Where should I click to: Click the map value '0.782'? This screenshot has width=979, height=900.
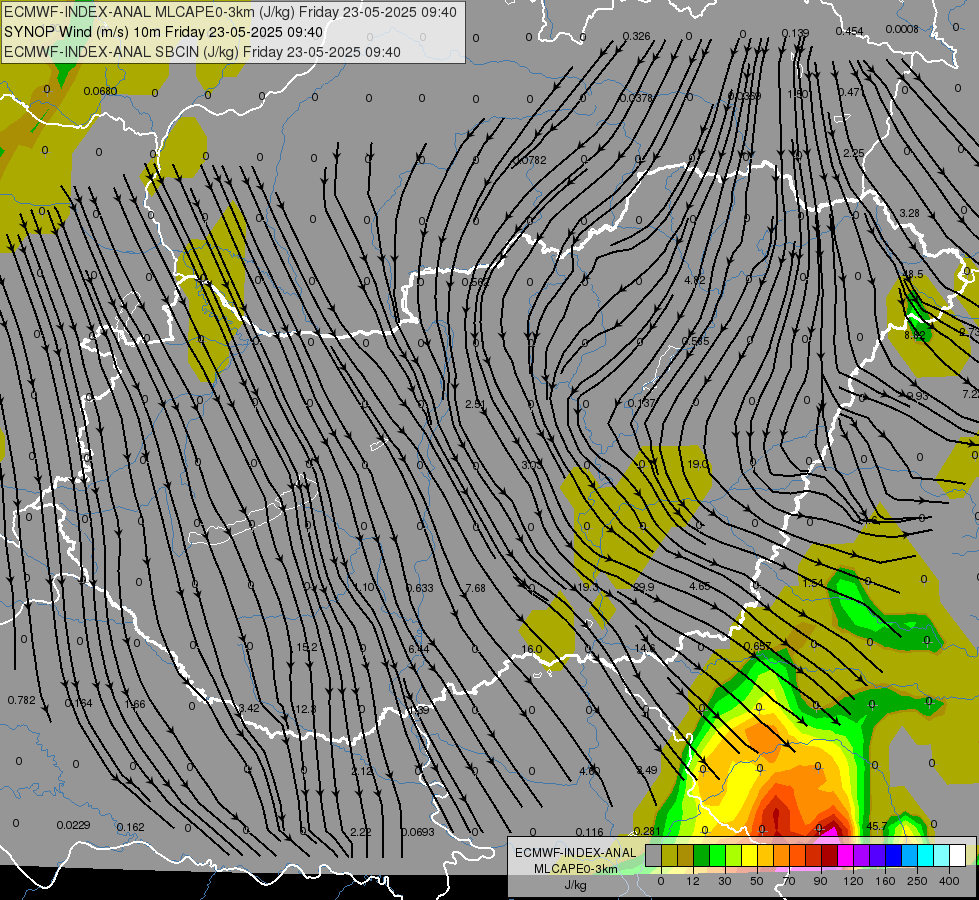pyautogui.click(x=21, y=700)
